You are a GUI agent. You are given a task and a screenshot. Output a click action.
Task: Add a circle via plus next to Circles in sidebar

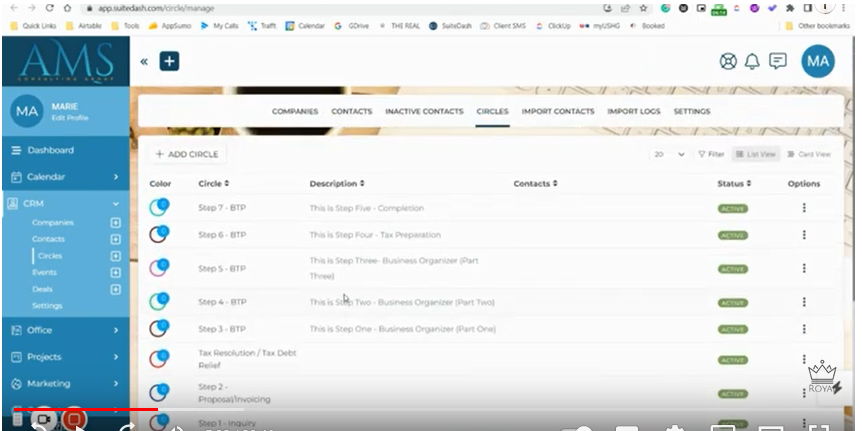[x=115, y=256]
